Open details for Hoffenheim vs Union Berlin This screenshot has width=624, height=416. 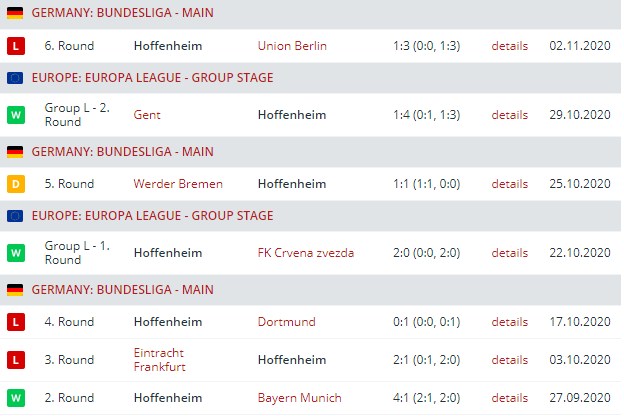[509, 46]
